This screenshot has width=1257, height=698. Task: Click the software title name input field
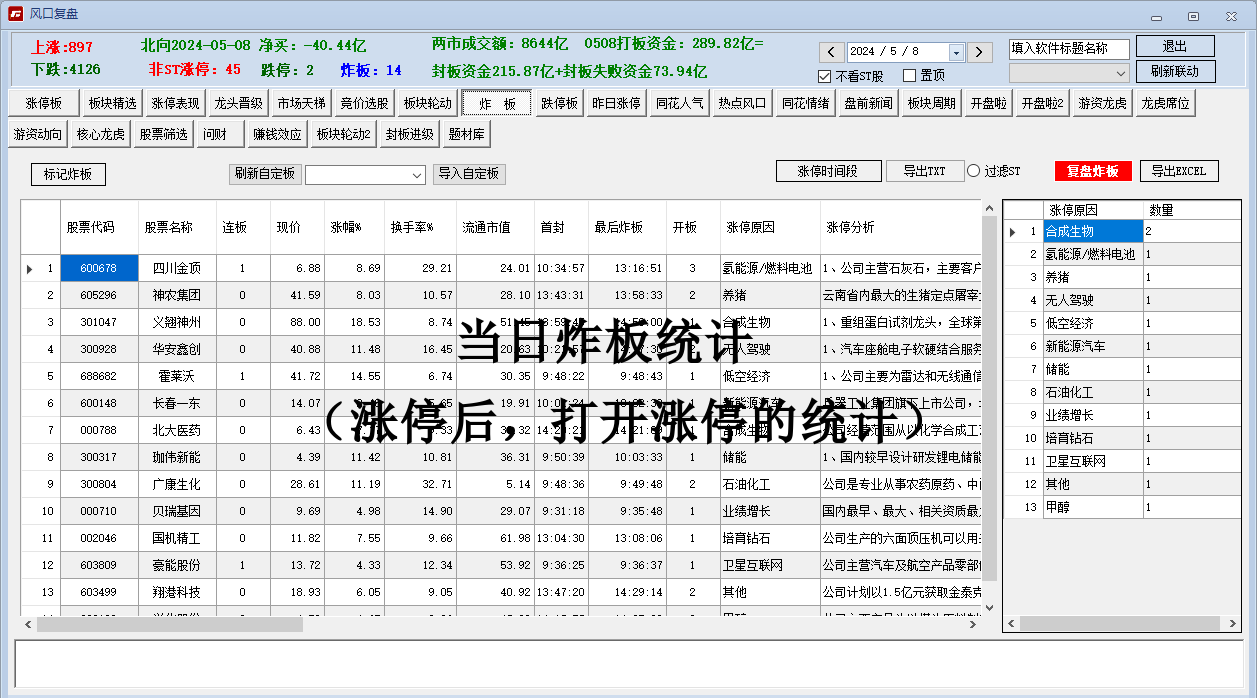click(x=1069, y=48)
